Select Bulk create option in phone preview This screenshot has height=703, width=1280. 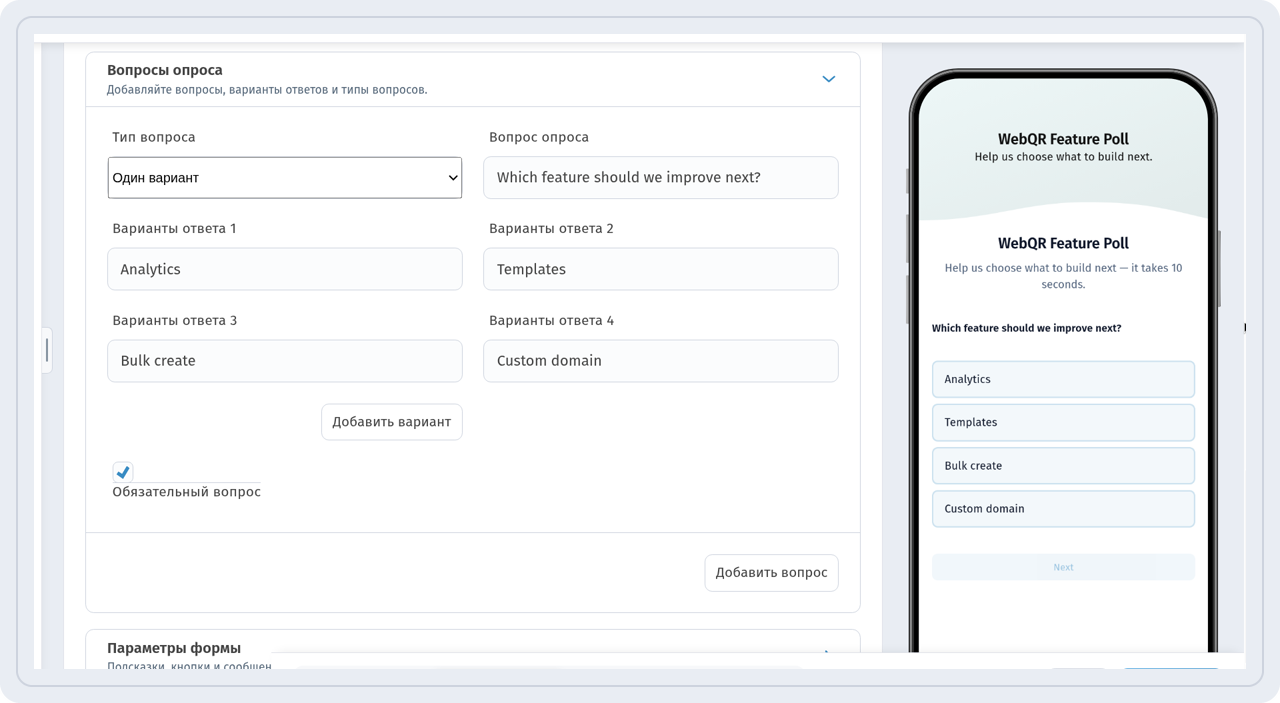1063,466
